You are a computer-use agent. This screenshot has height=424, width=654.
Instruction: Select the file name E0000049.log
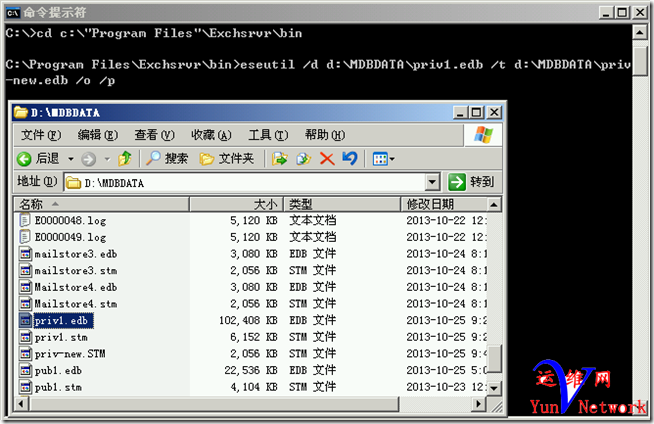pyautogui.click(x=70, y=237)
